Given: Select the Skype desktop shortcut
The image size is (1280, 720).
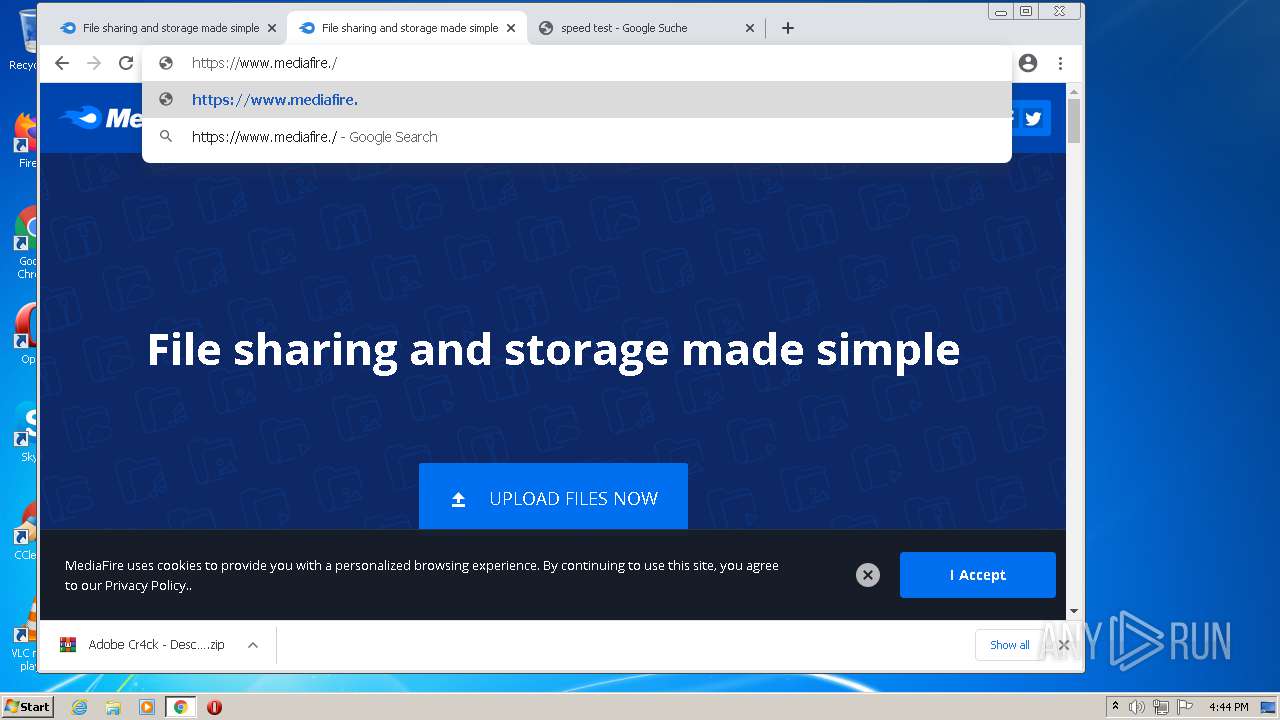Looking at the screenshot, I should coord(26,432).
